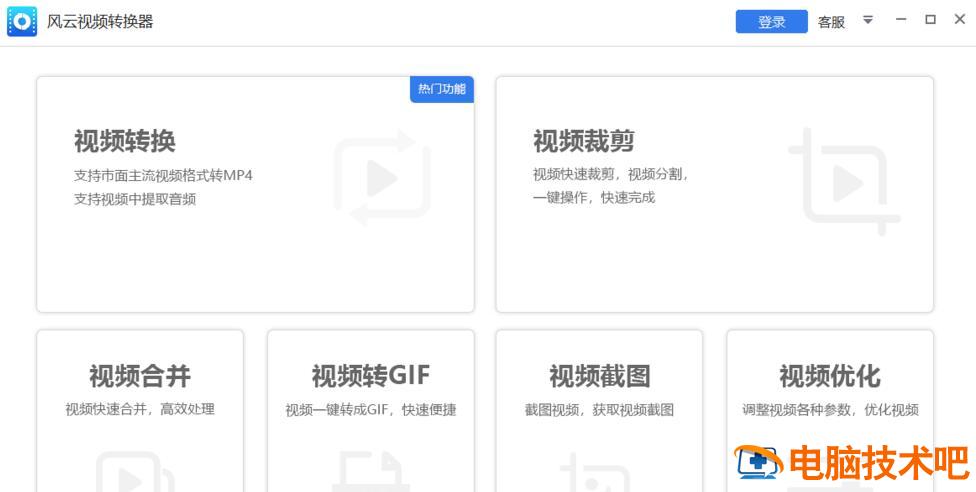Open the 视频截图 feature card
Image resolution: width=976 pixels, height=492 pixels.
[599, 411]
